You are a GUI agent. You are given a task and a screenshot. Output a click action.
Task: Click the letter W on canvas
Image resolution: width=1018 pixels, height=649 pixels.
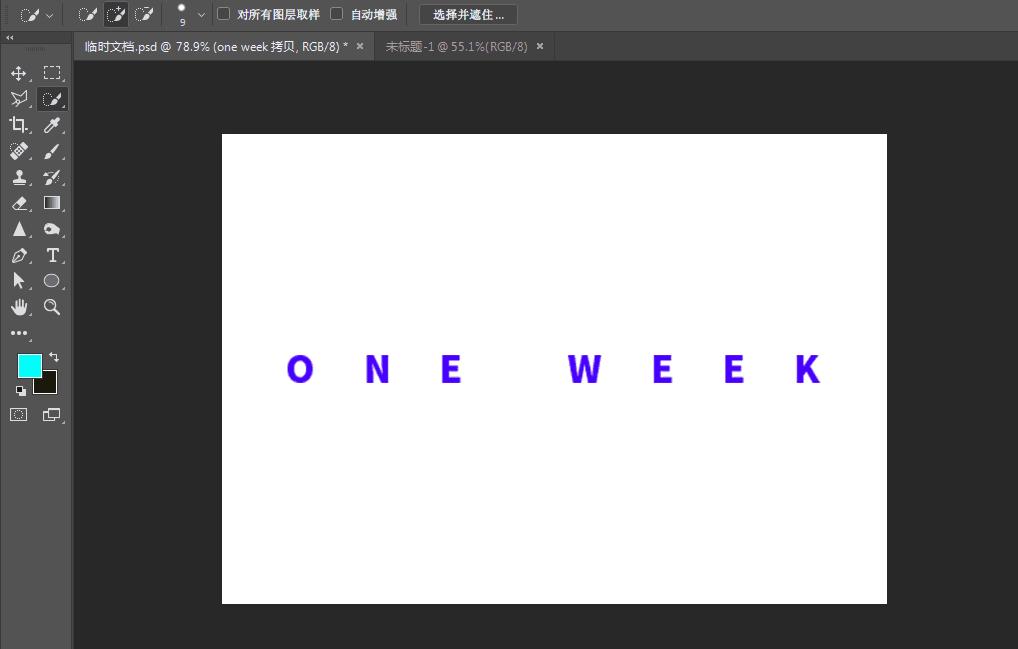[x=584, y=369]
